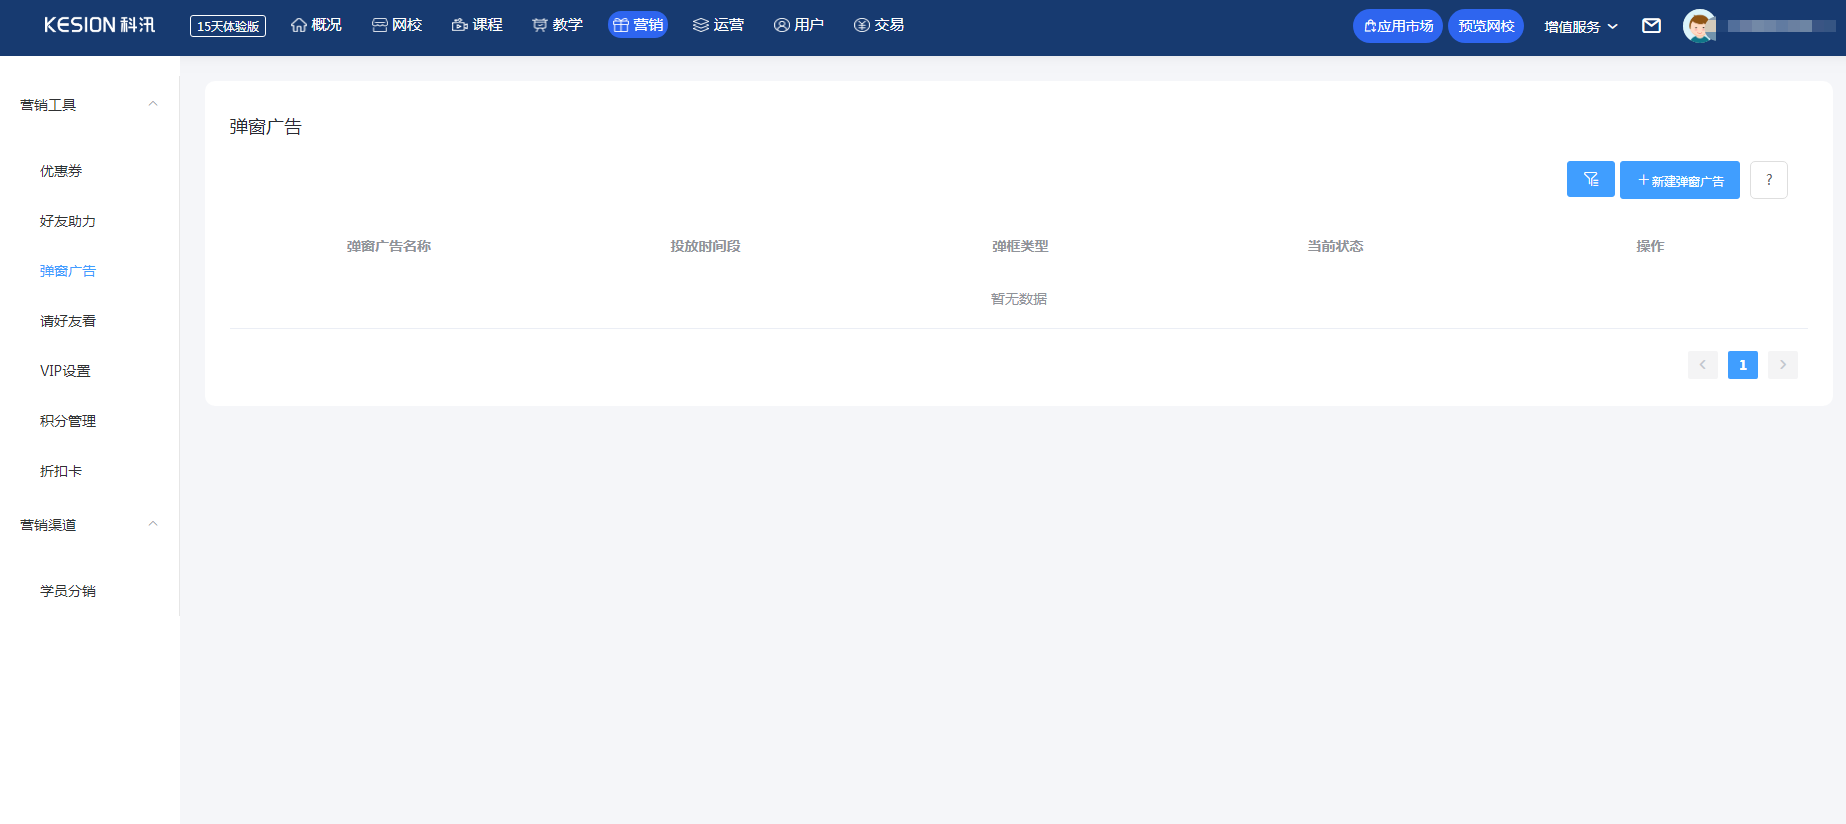Open the 交易 transactions menu
The image size is (1846, 824).
(x=879, y=25)
